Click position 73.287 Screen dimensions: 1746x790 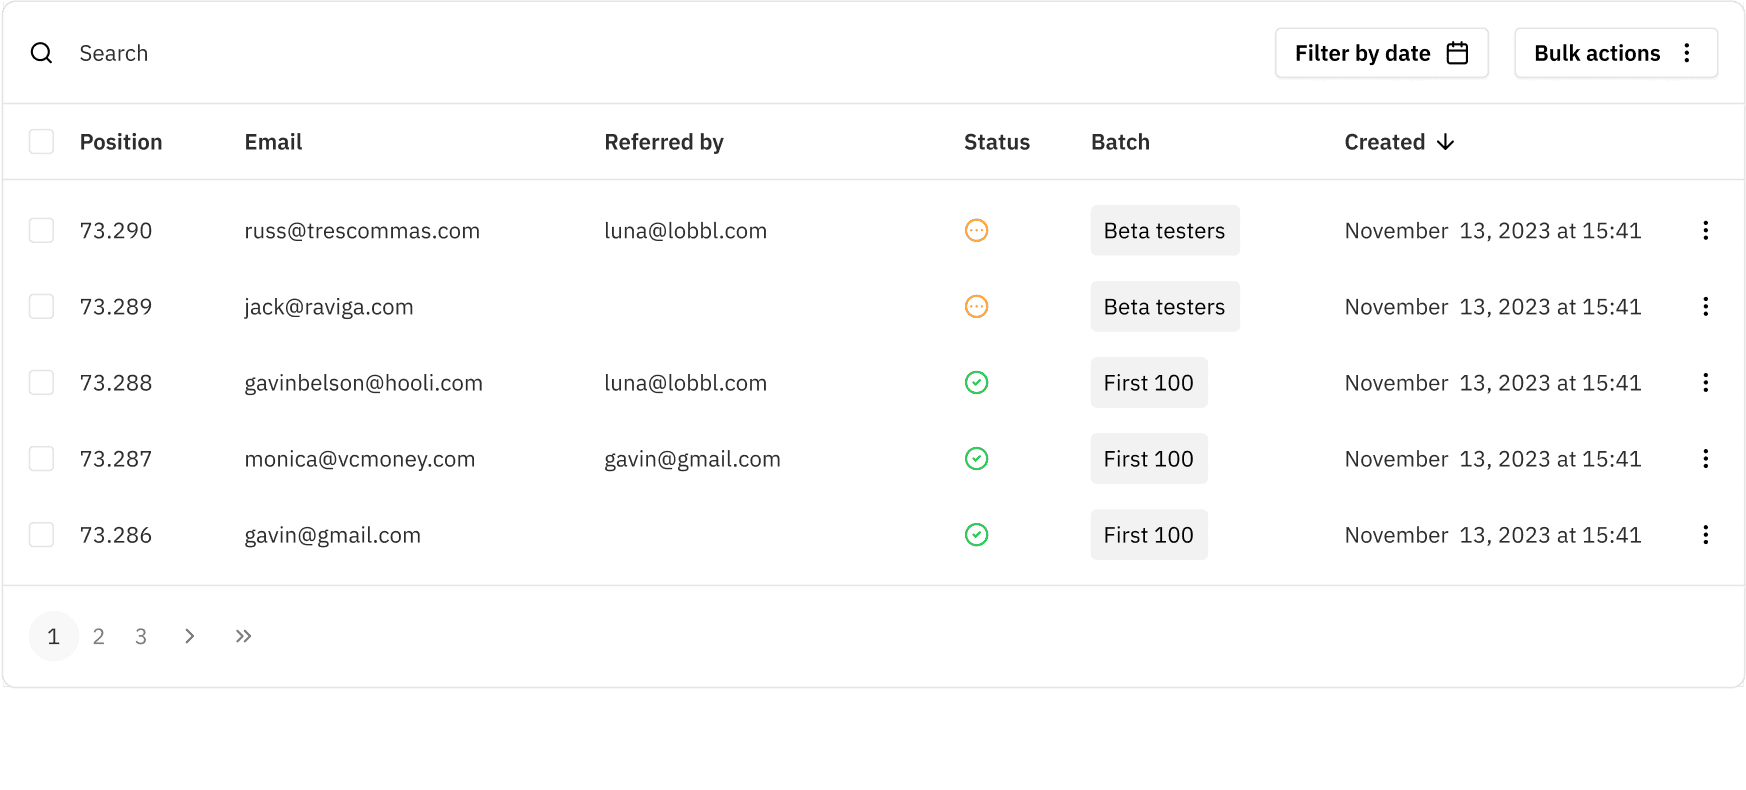[x=116, y=459]
